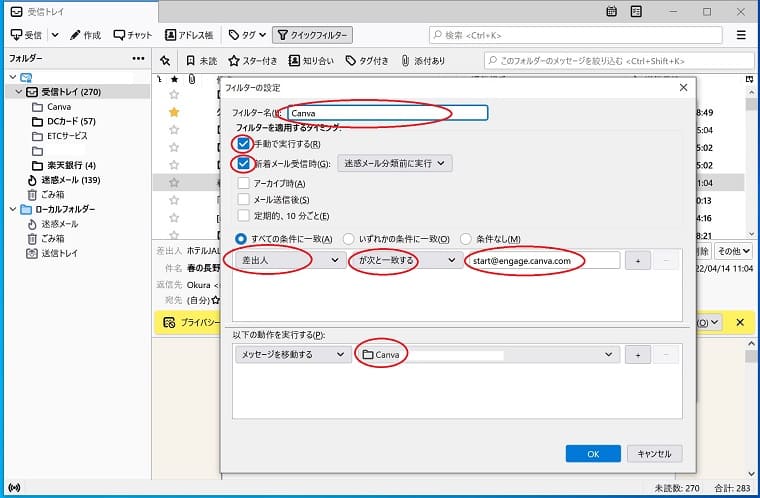
Task: Click キャンセル to discard filter
Action: (x=654, y=454)
